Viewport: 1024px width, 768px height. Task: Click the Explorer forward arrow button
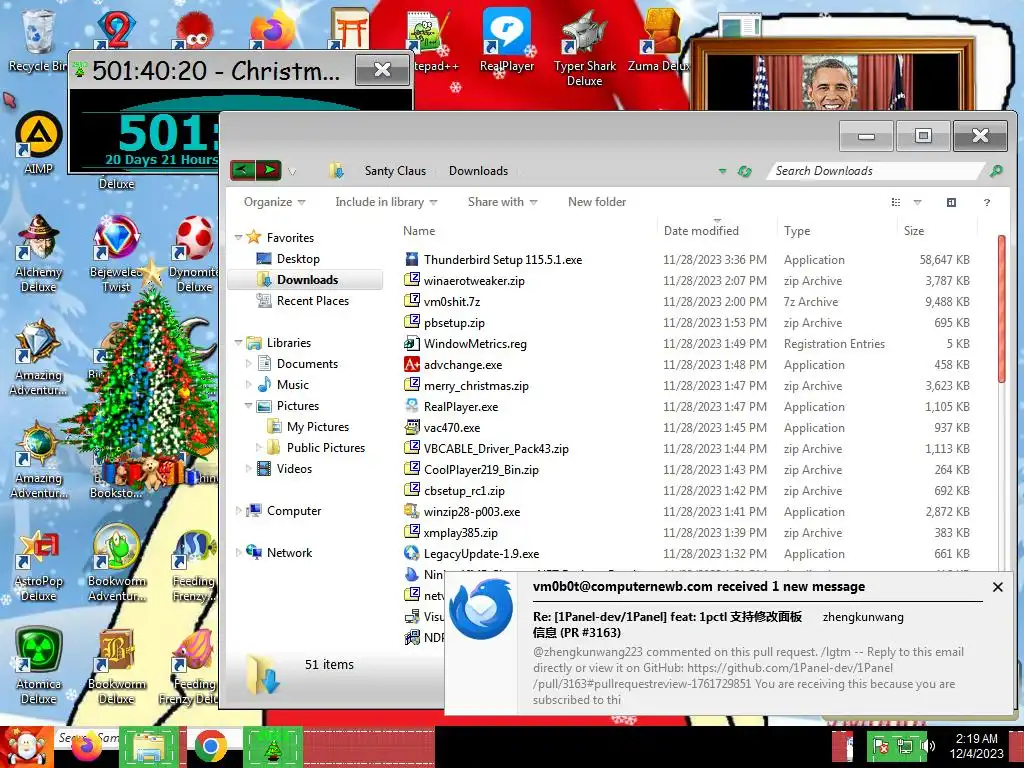point(269,170)
